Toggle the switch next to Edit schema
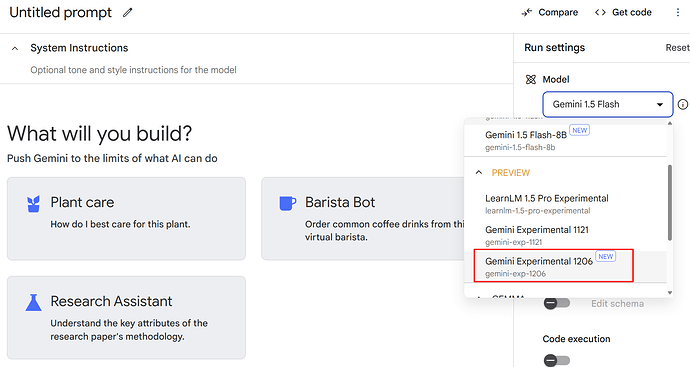The width and height of the screenshot is (690, 367). tap(557, 303)
